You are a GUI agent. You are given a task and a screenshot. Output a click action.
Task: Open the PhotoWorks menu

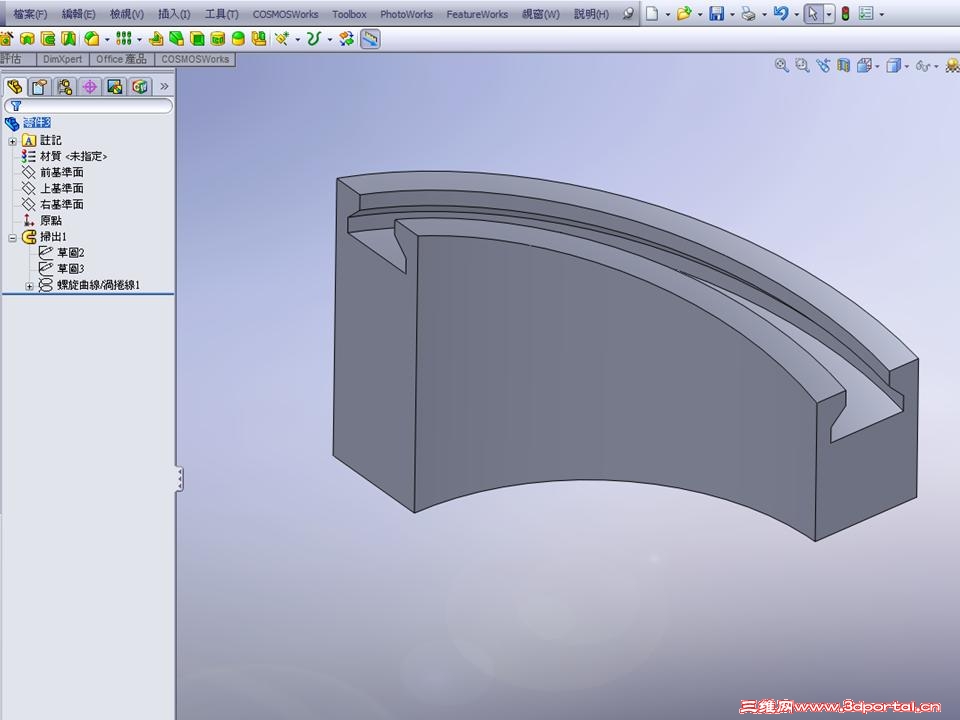click(x=406, y=13)
